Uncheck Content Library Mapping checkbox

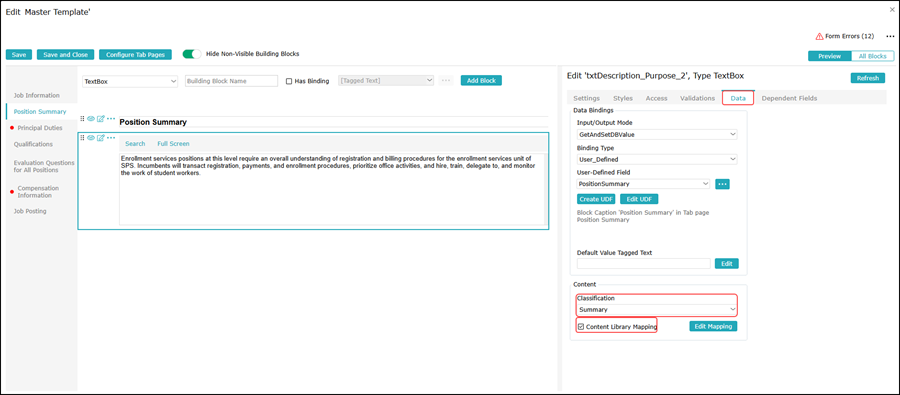[581, 326]
